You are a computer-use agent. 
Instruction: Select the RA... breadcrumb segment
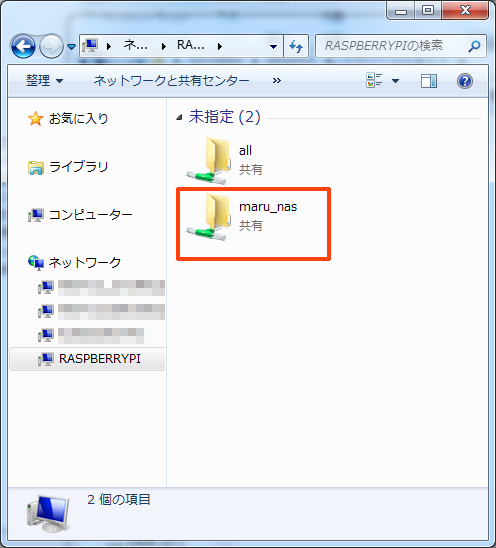[x=191, y=45]
